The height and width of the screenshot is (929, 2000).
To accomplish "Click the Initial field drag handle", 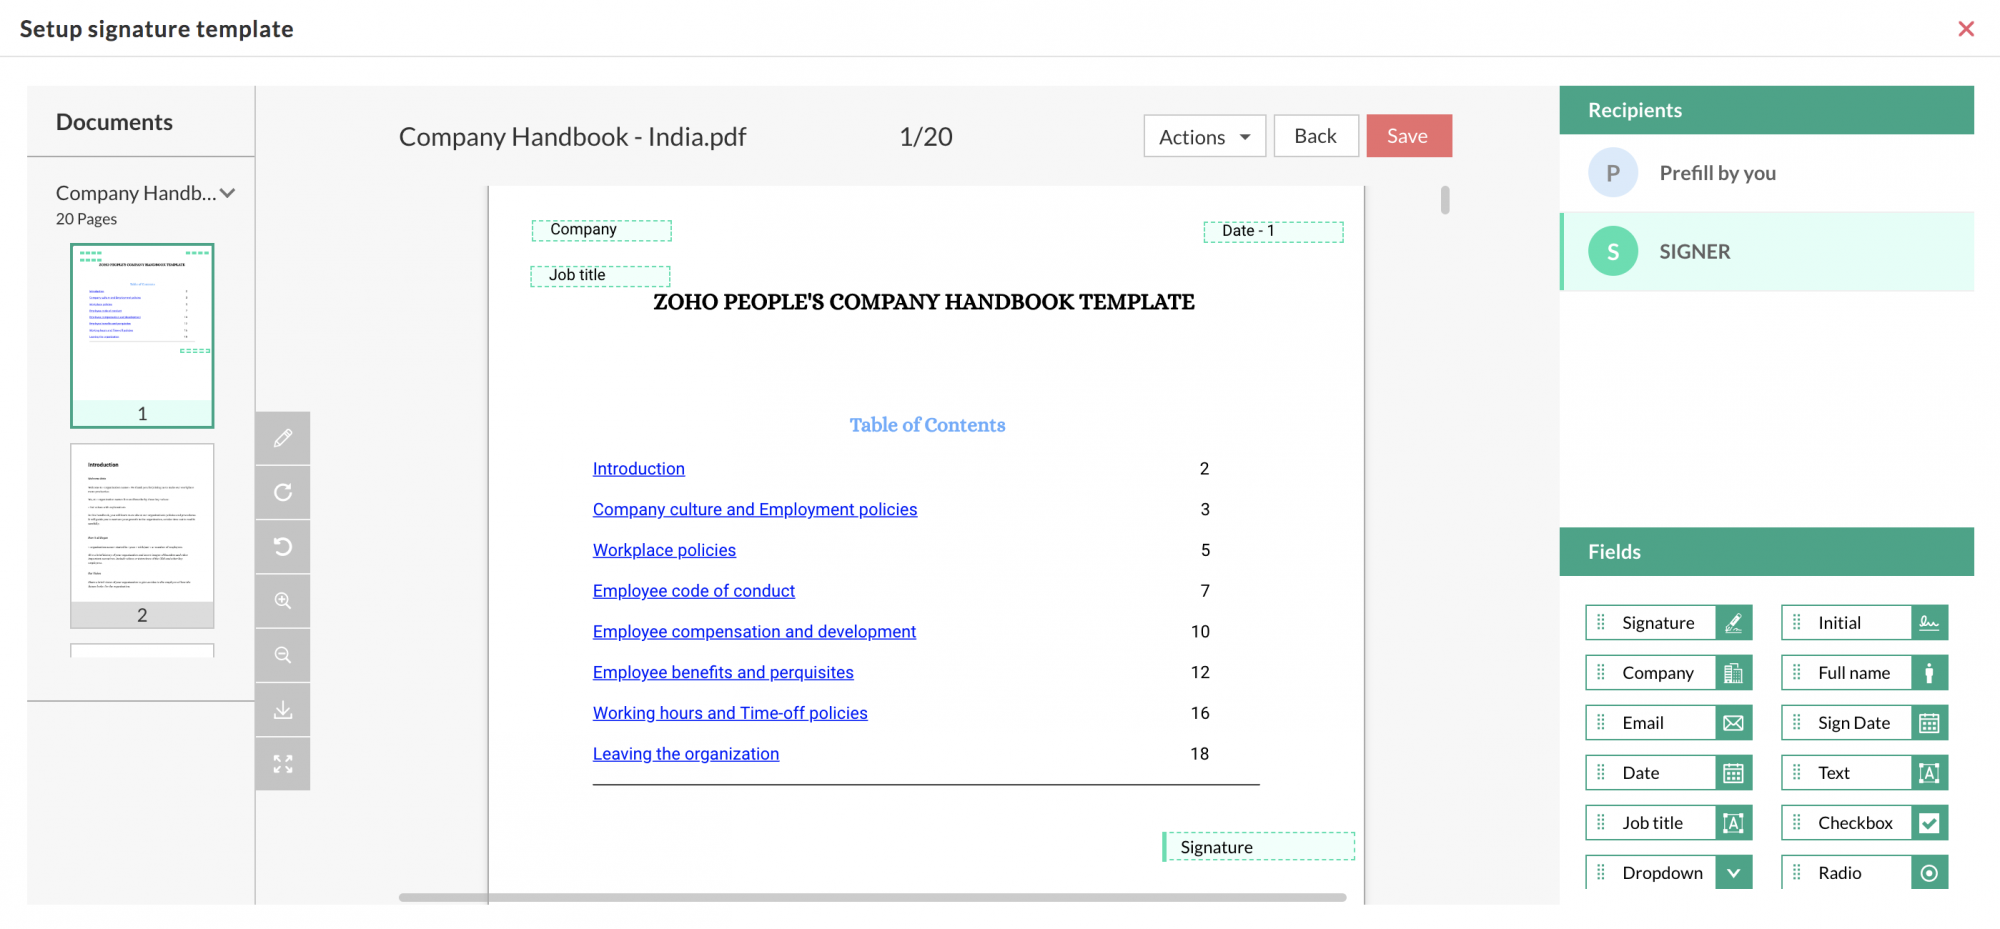I will (x=1796, y=623).
